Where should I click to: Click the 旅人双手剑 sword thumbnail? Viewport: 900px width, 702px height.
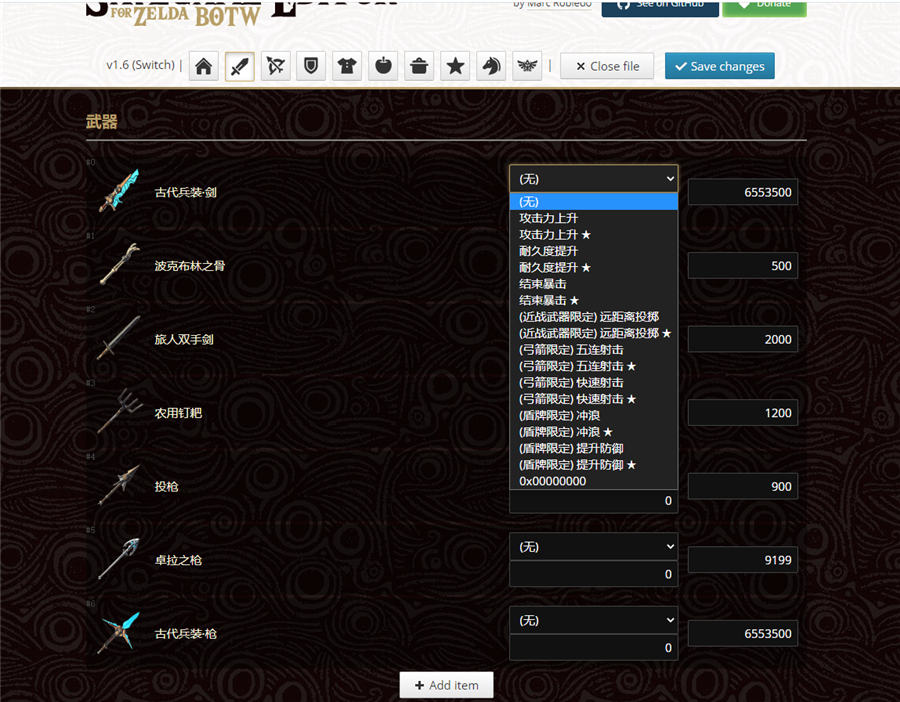coord(119,338)
